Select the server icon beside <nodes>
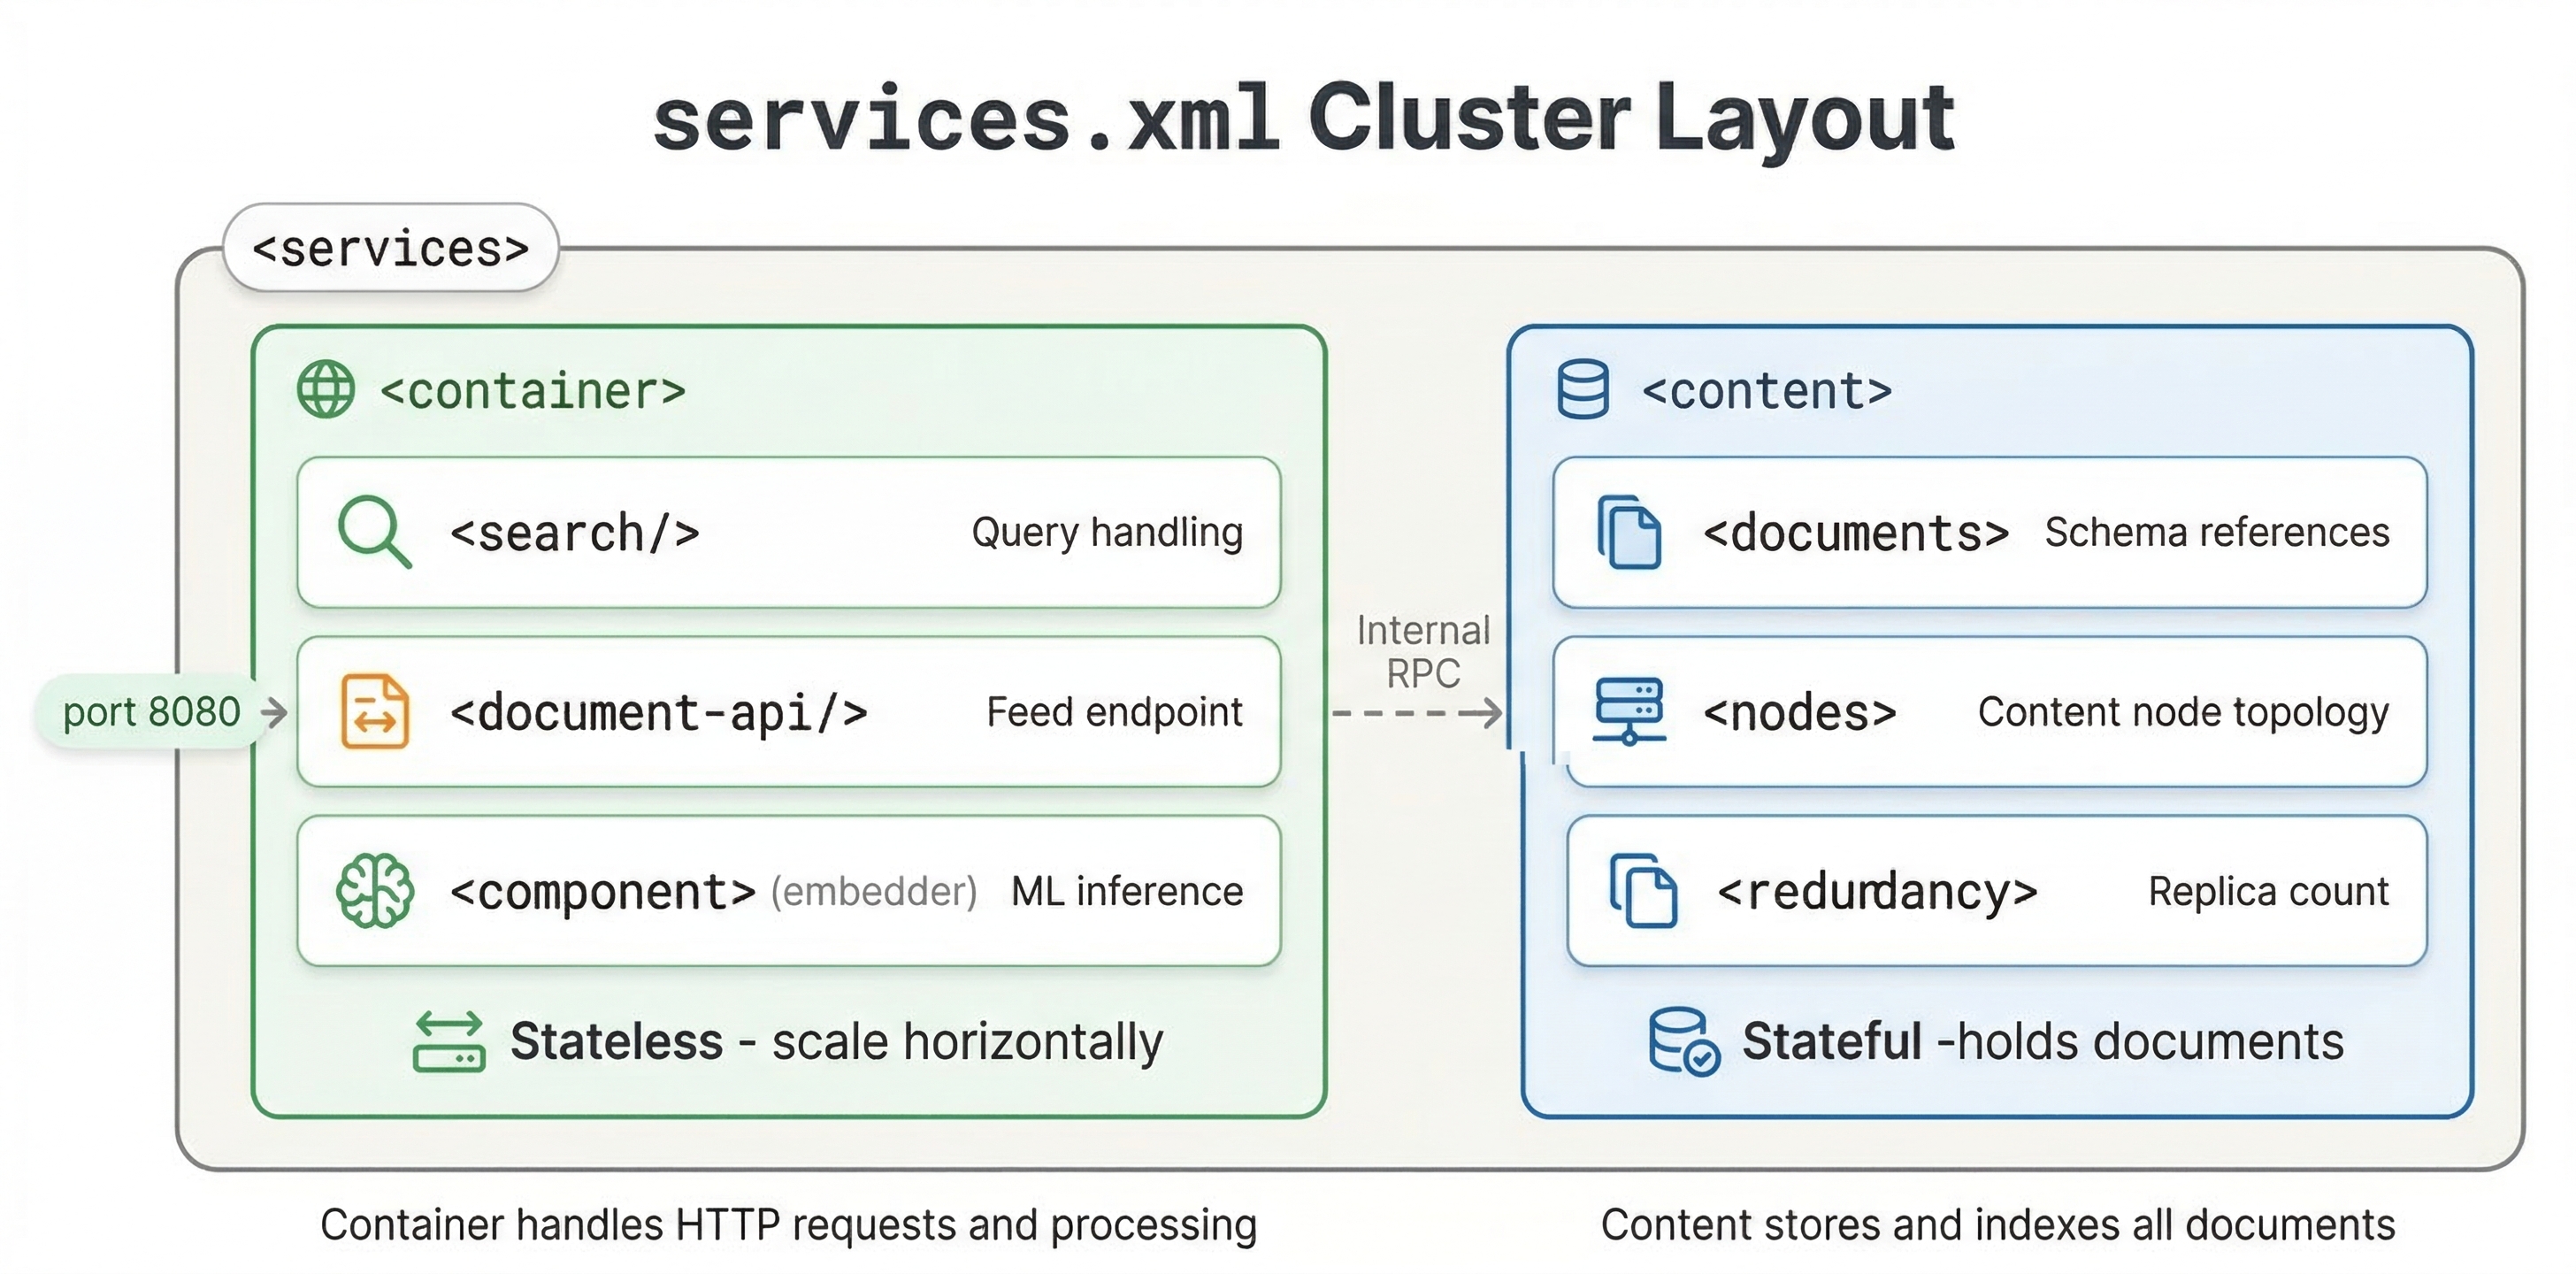 pyautogui.click(x=1629, y=712)
